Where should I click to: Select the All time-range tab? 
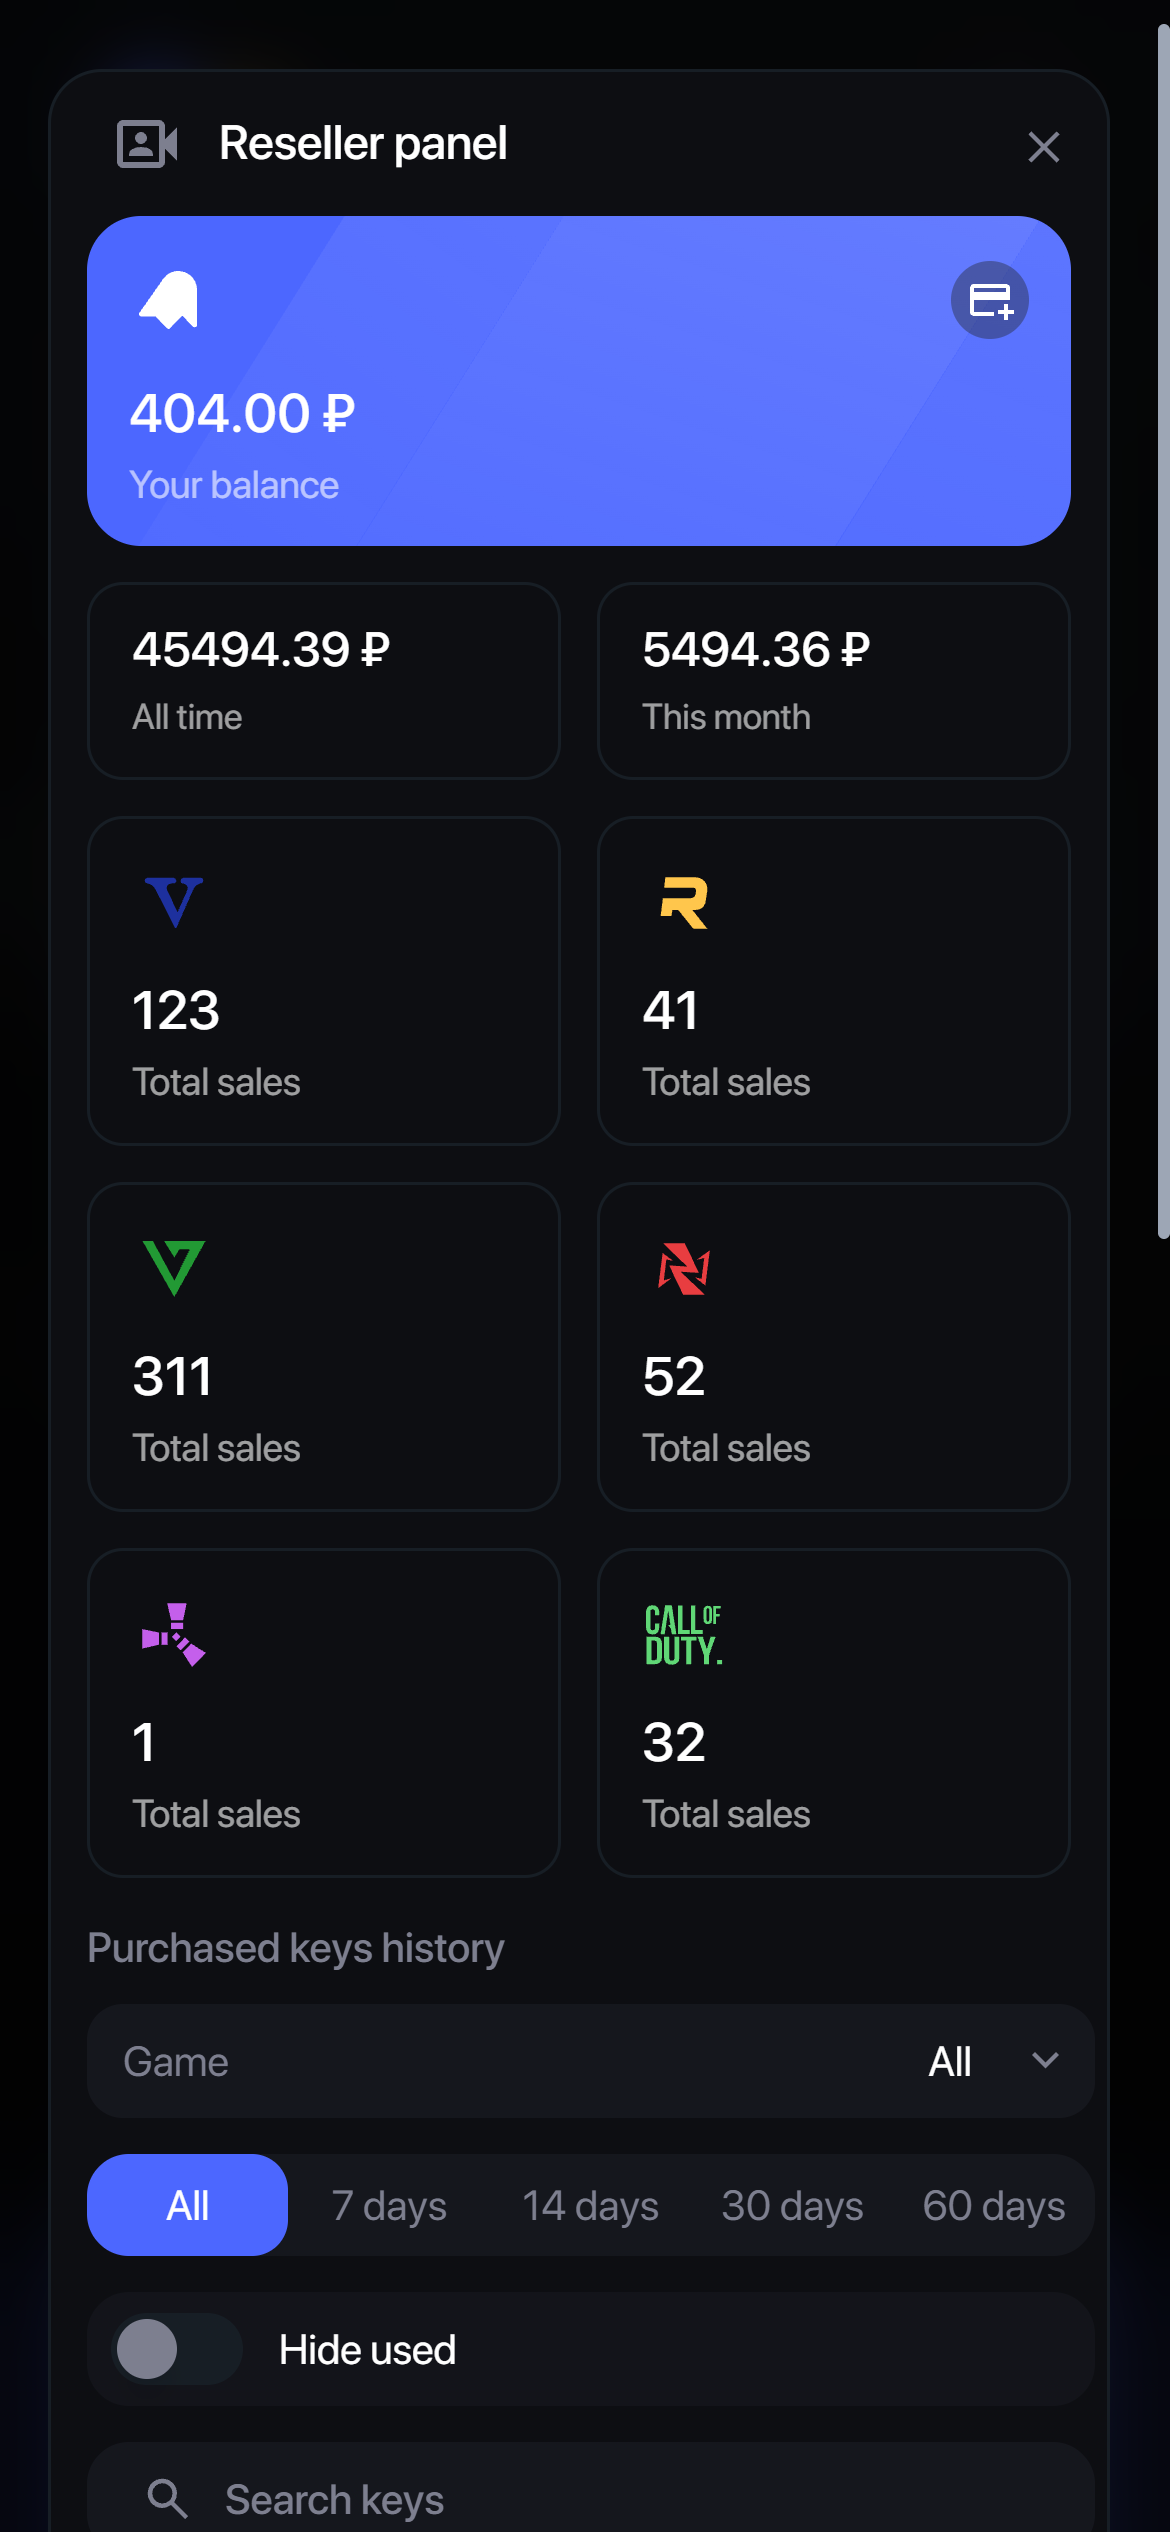coord(188,2205)
